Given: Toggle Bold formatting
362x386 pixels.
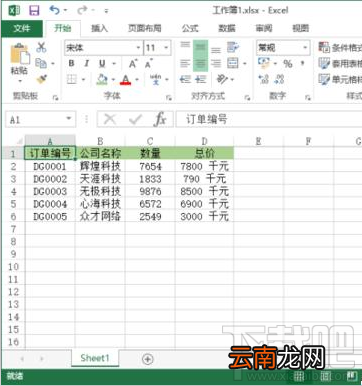Looking at the screenshot, I should click(71, 63).
